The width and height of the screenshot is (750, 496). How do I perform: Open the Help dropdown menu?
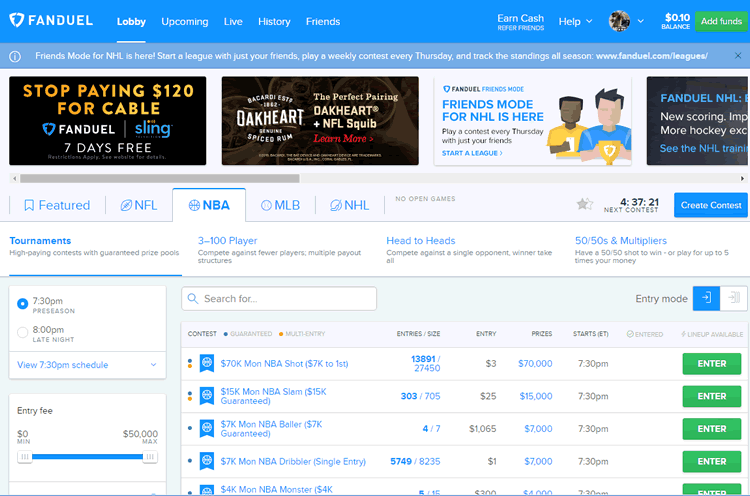coord(575,22)
